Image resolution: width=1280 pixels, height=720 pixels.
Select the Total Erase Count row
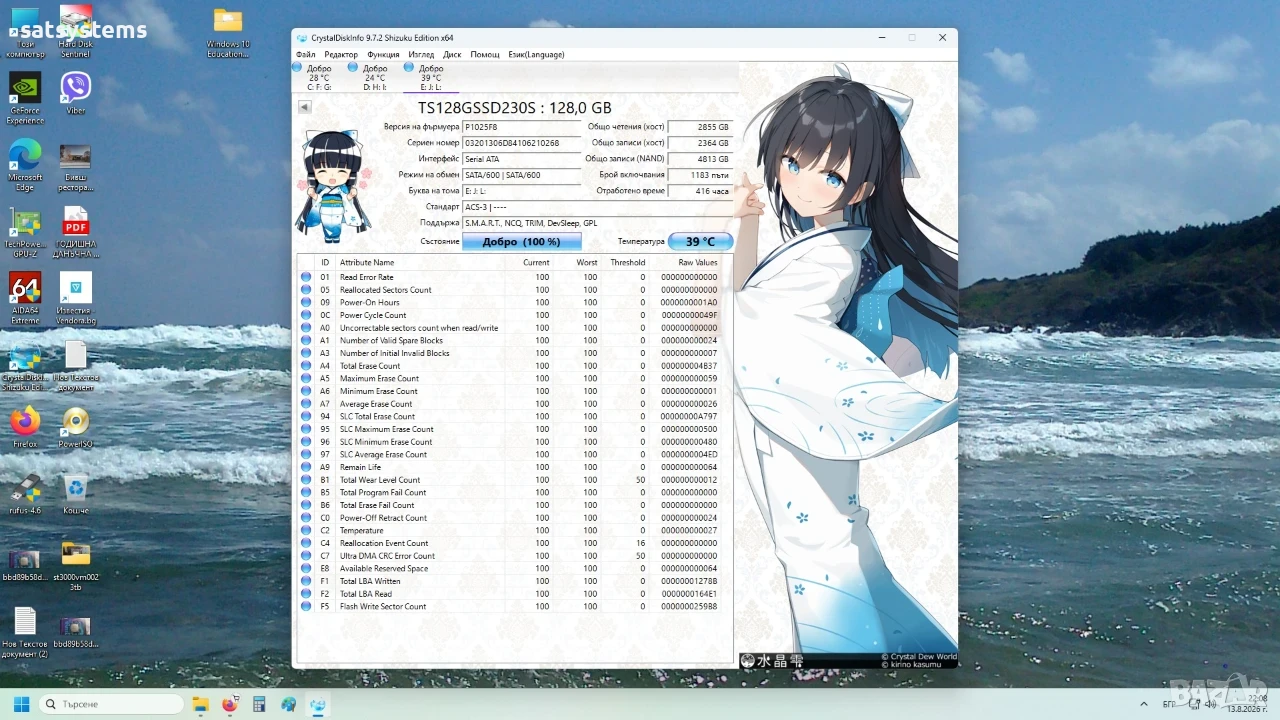pos(514,366)
